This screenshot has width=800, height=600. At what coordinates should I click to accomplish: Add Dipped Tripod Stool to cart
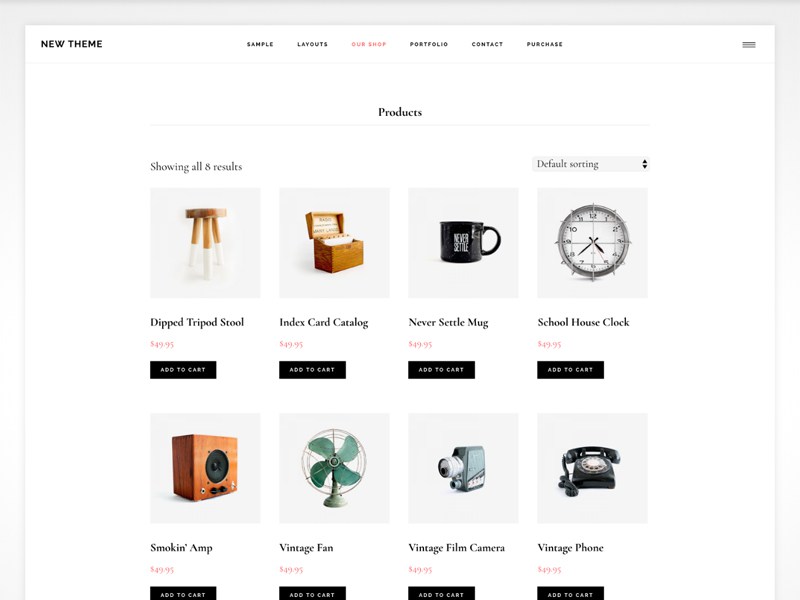tap(183, 370)
